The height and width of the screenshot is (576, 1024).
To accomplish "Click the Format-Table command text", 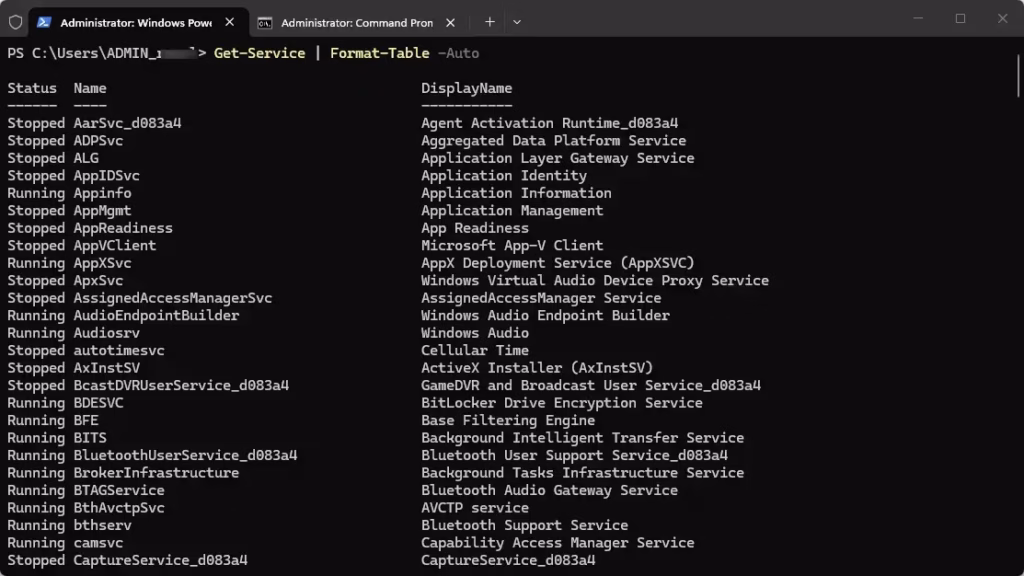I will point(379,53).
